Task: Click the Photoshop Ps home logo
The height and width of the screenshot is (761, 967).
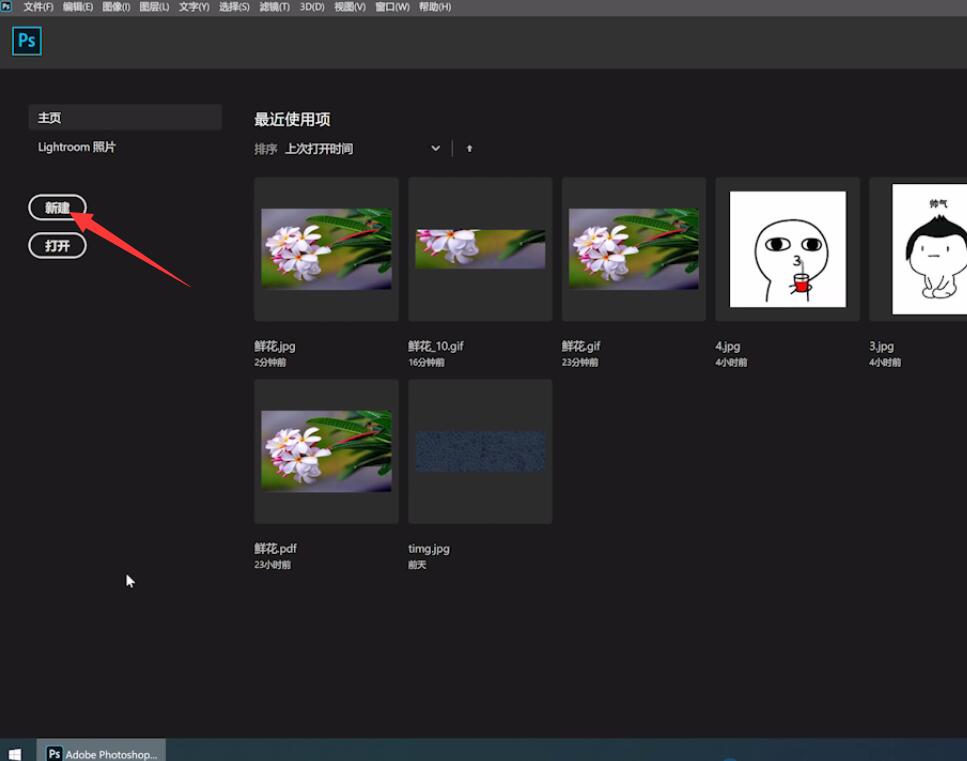Action: 27,41
